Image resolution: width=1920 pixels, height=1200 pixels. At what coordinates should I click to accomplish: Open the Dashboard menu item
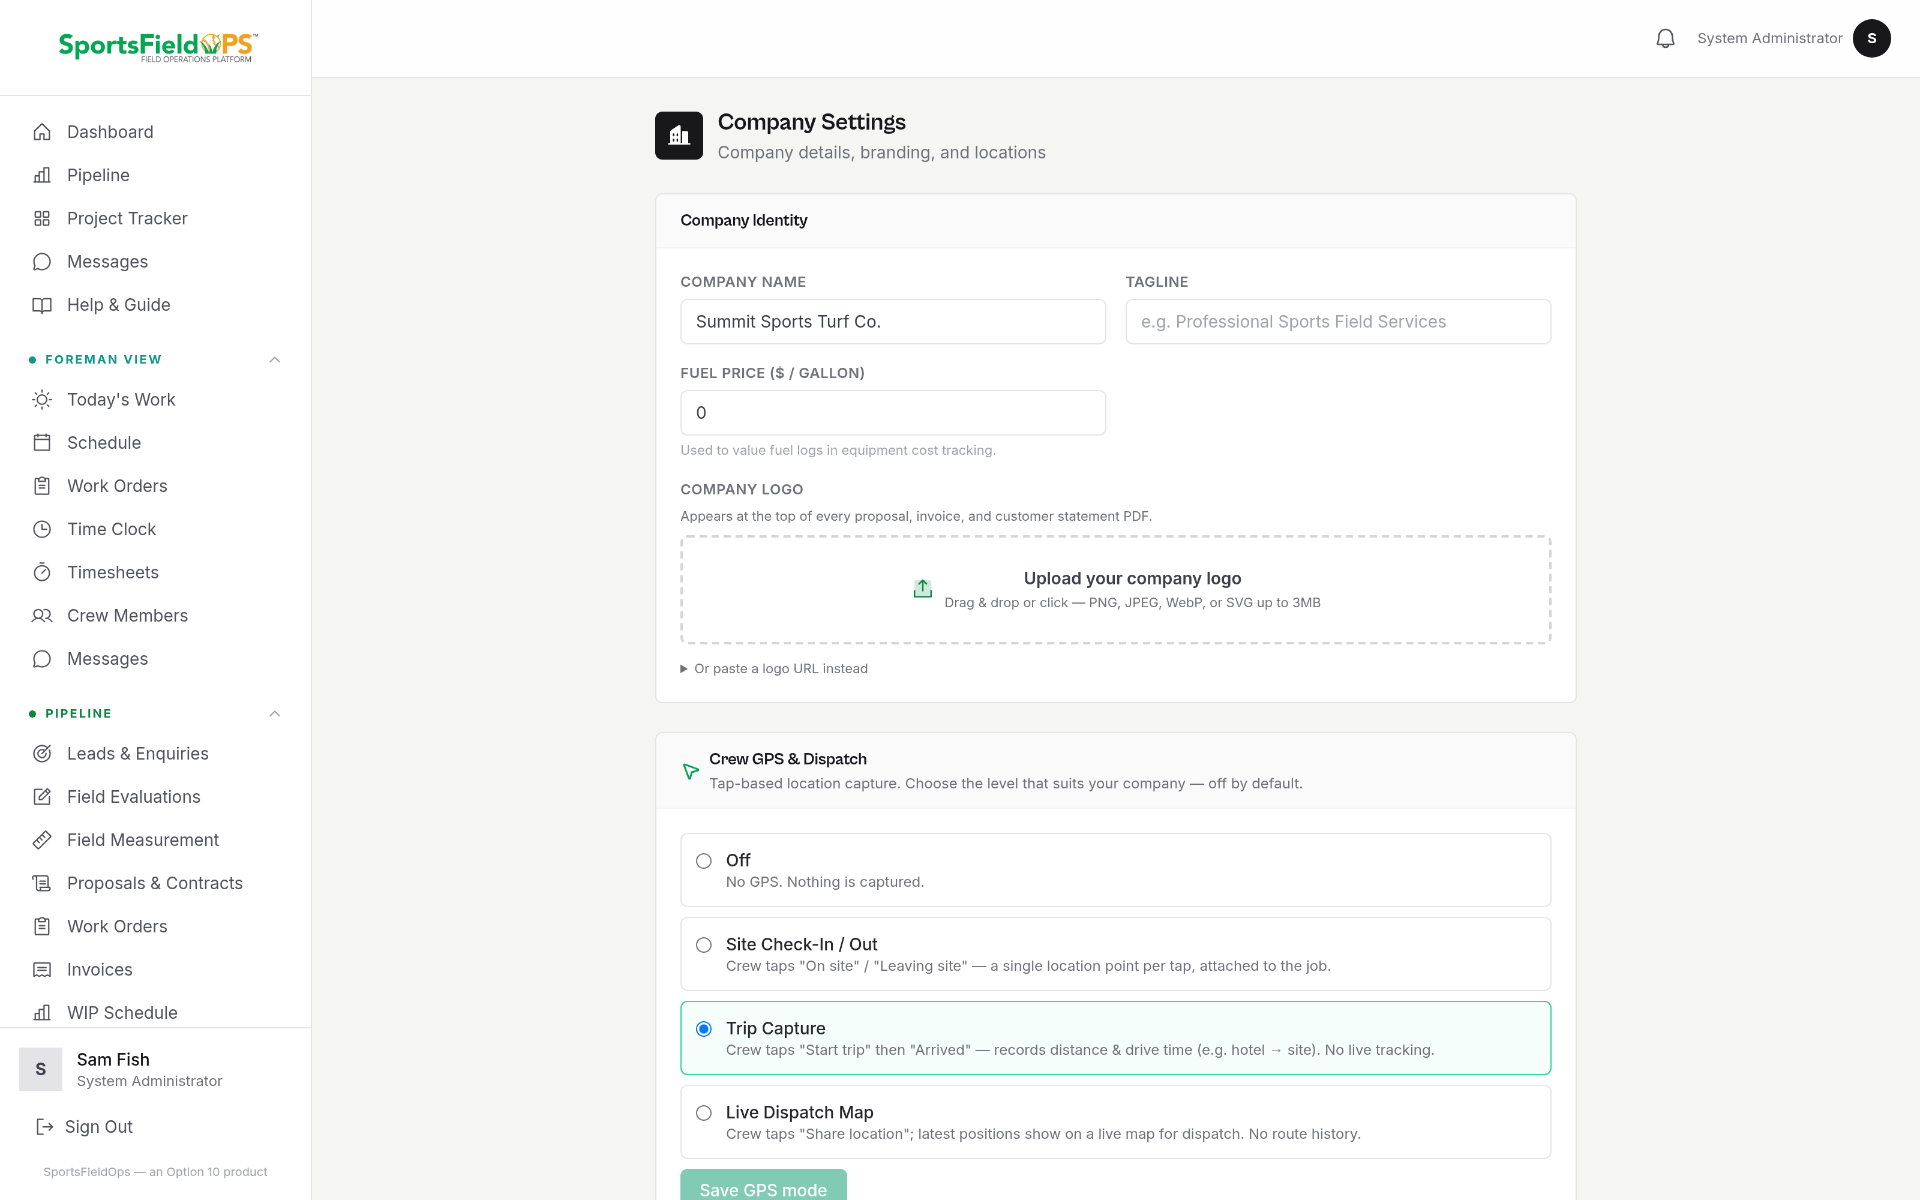click(x=156, y=132)
